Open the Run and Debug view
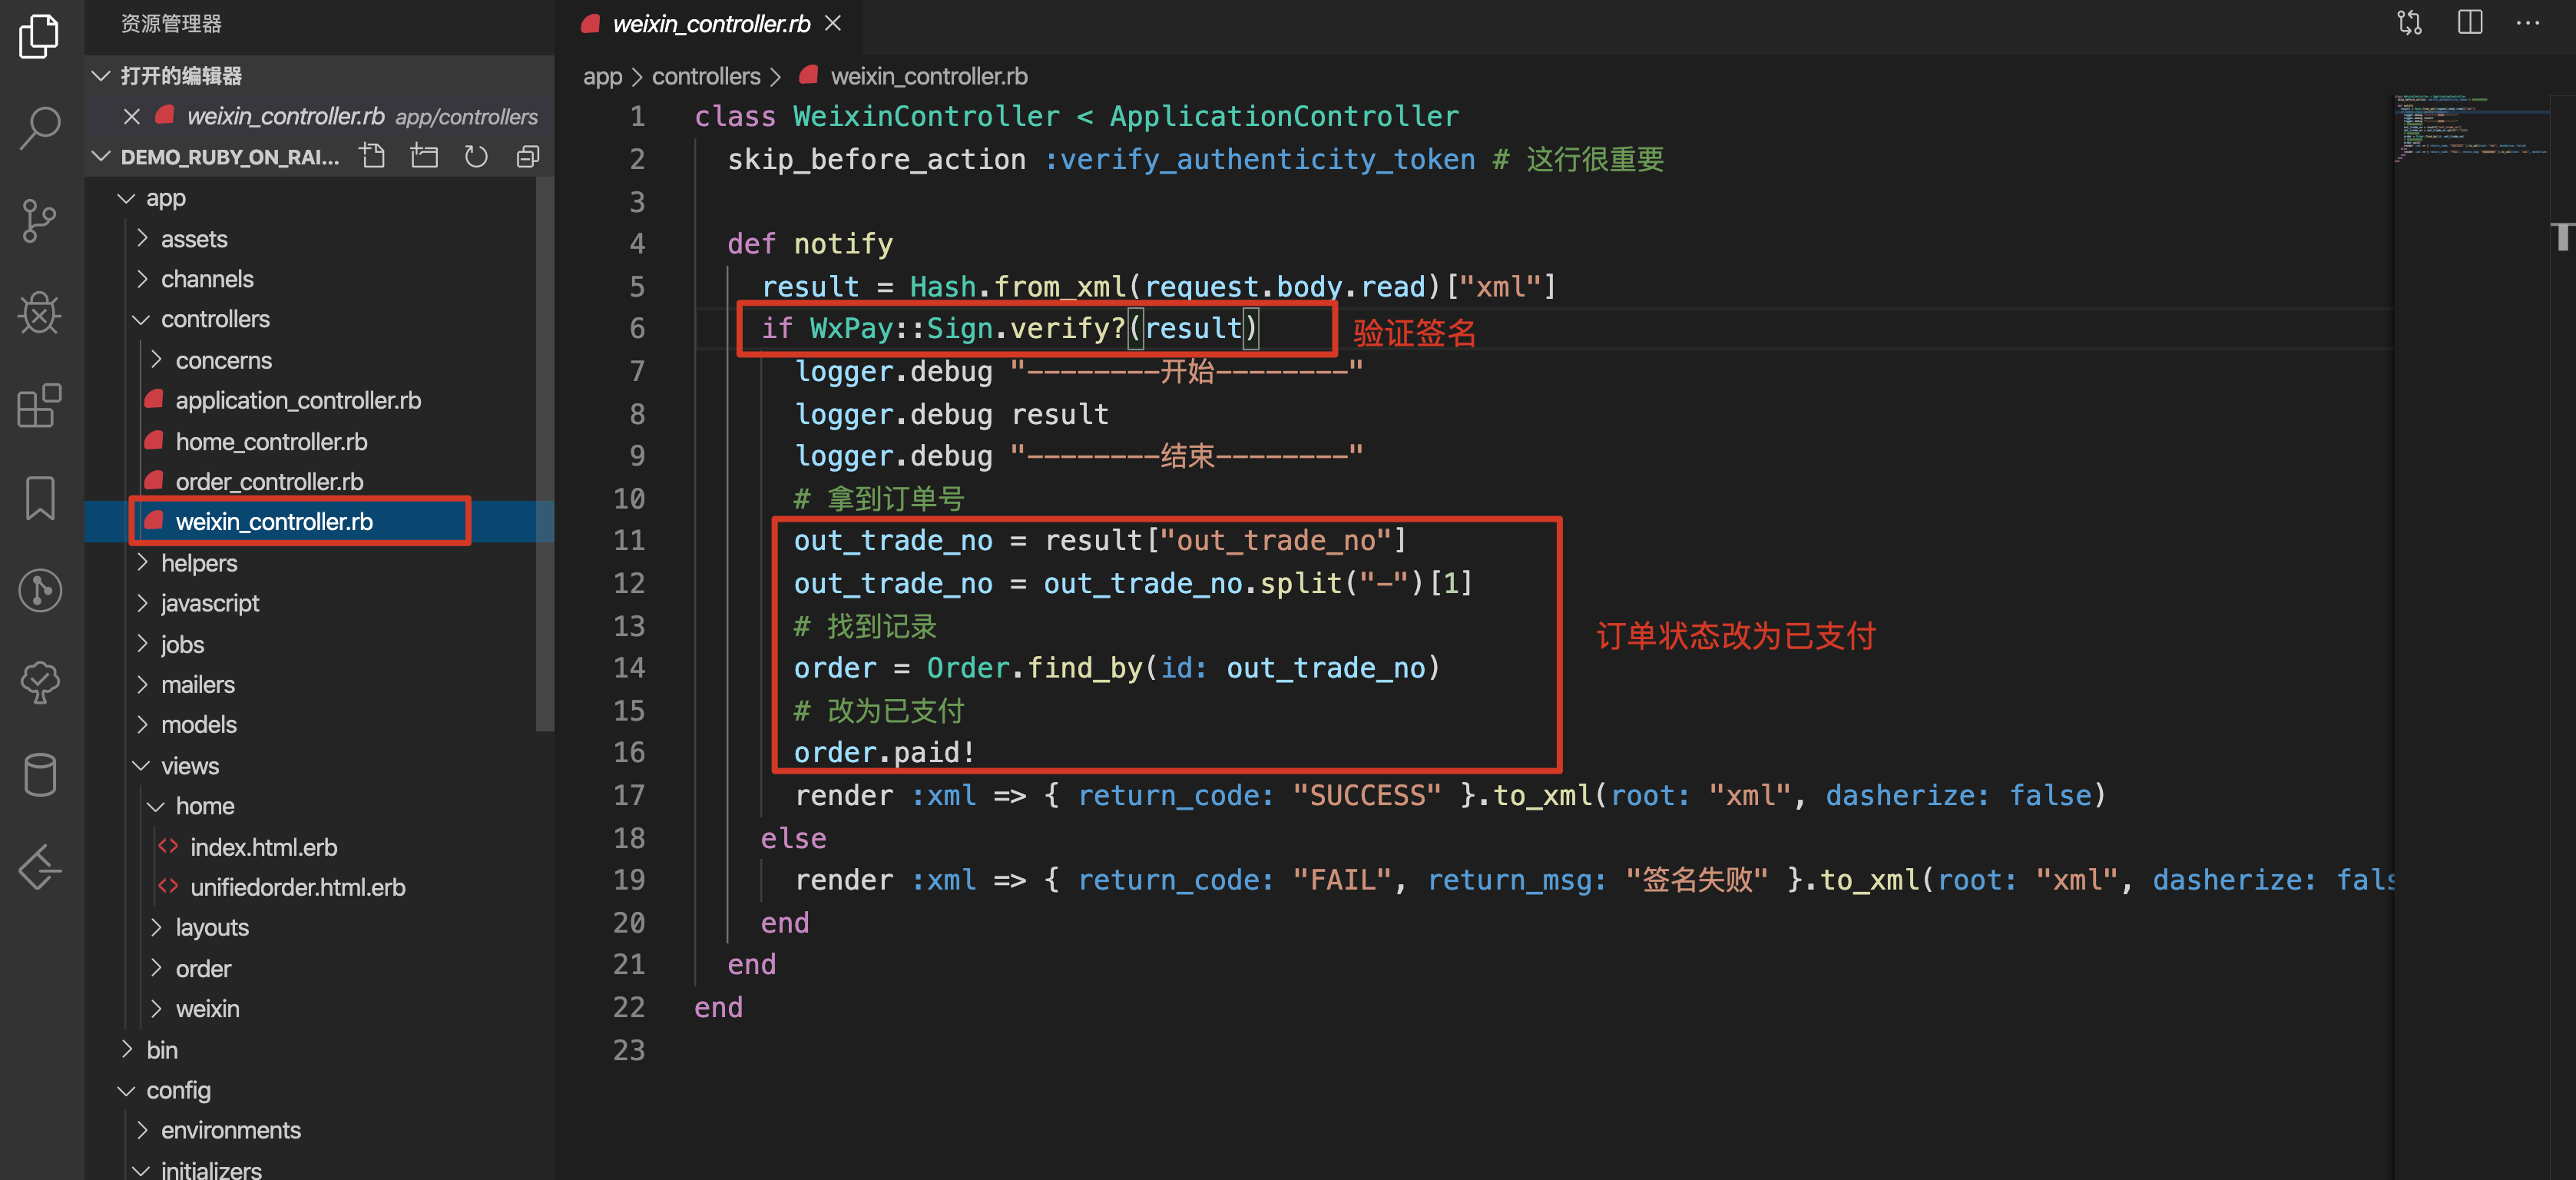 [x=40, y=313]
